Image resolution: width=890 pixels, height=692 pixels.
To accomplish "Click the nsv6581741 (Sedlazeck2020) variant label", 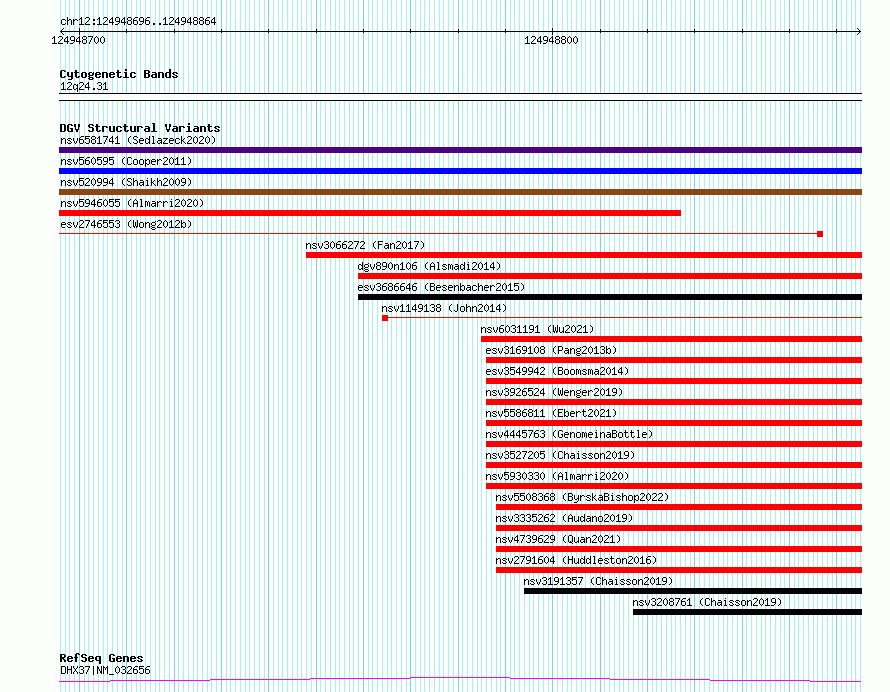I will 138,140.
